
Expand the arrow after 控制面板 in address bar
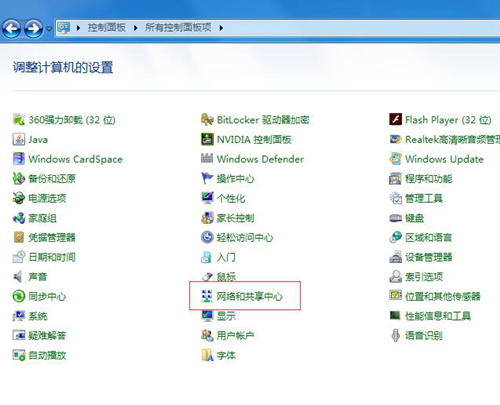135,28
